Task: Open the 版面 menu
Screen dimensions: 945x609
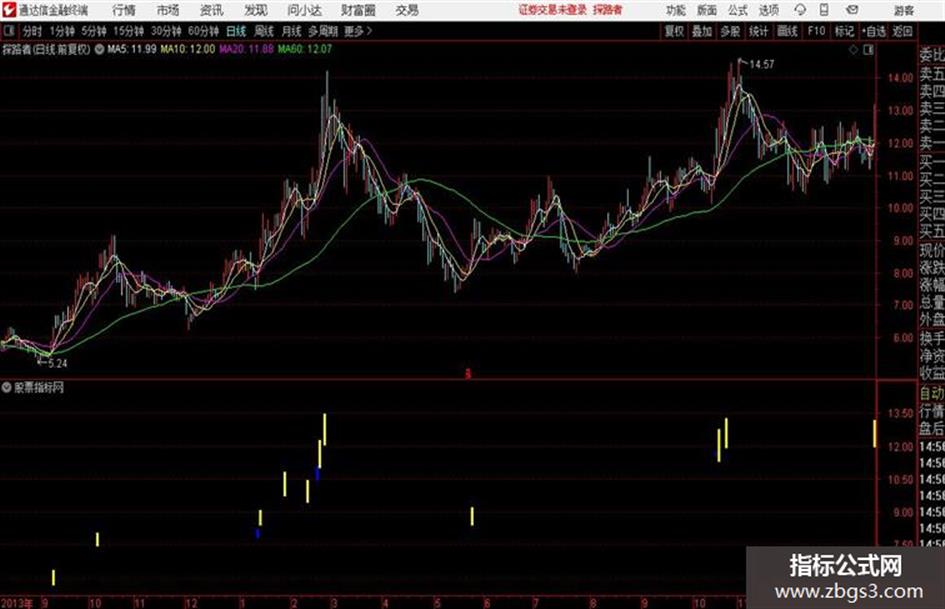Action: click(706, 10)
